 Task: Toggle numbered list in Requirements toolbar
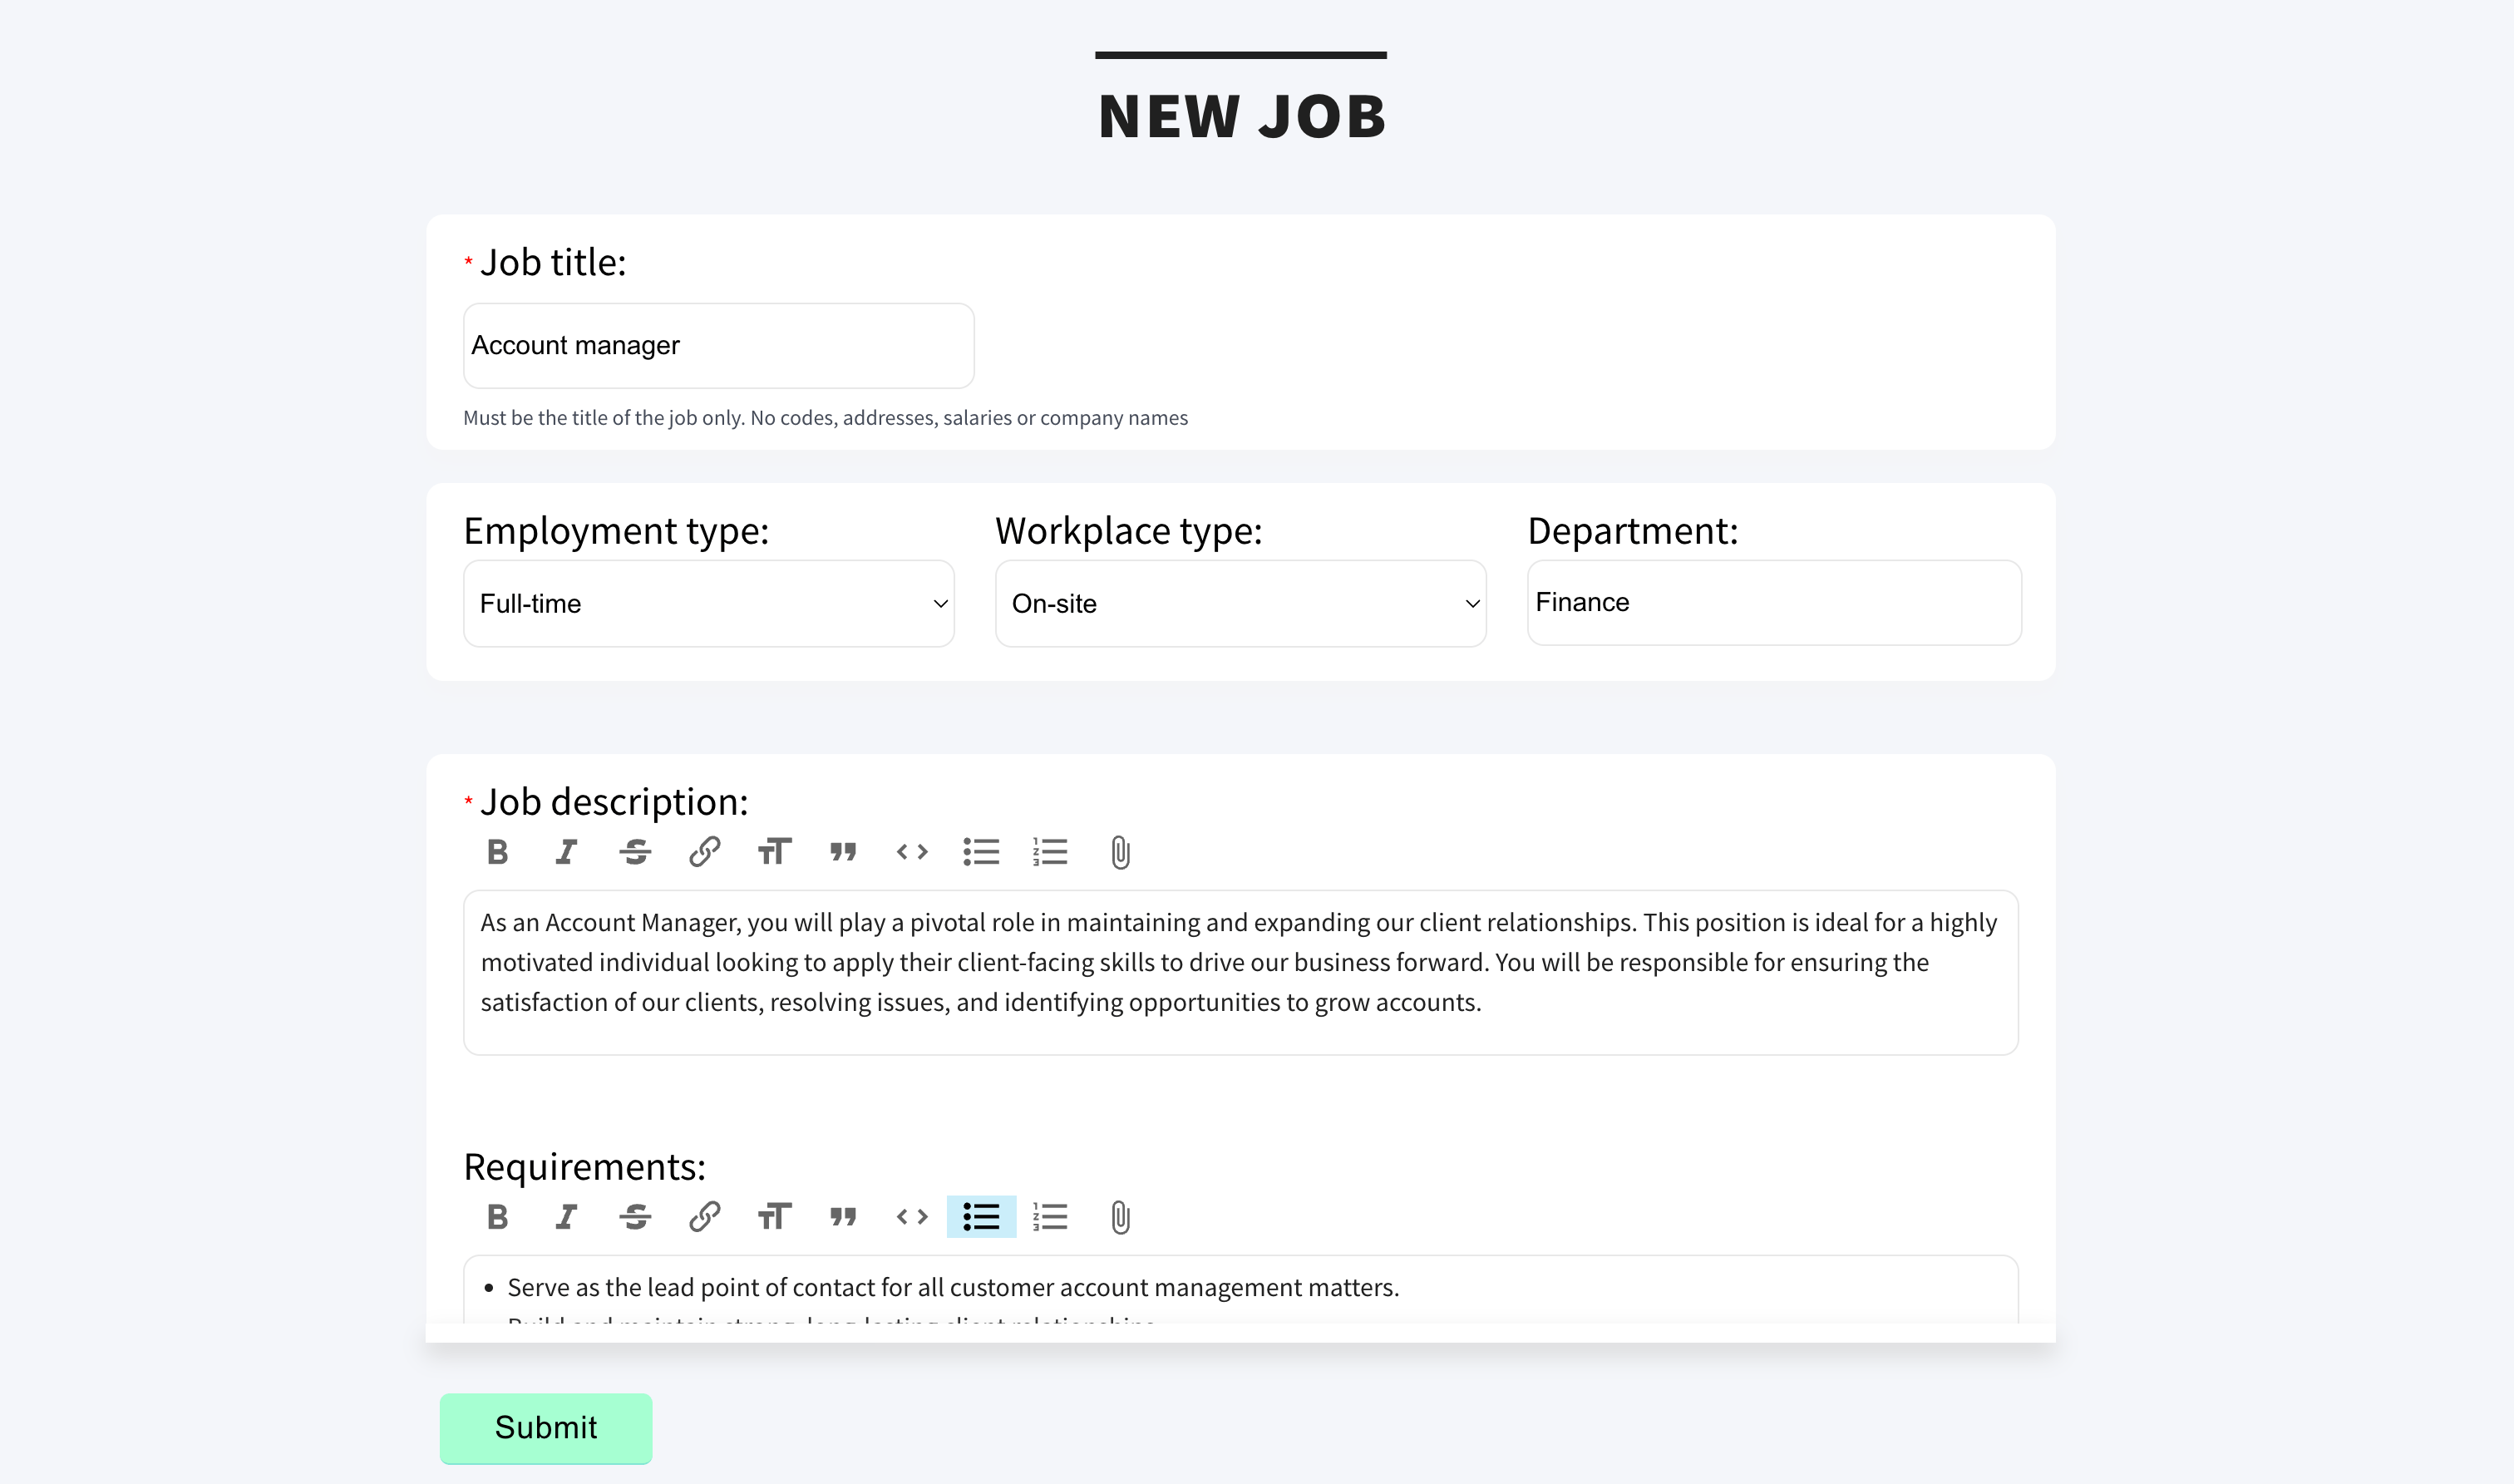click(x=1050, y=1217)
